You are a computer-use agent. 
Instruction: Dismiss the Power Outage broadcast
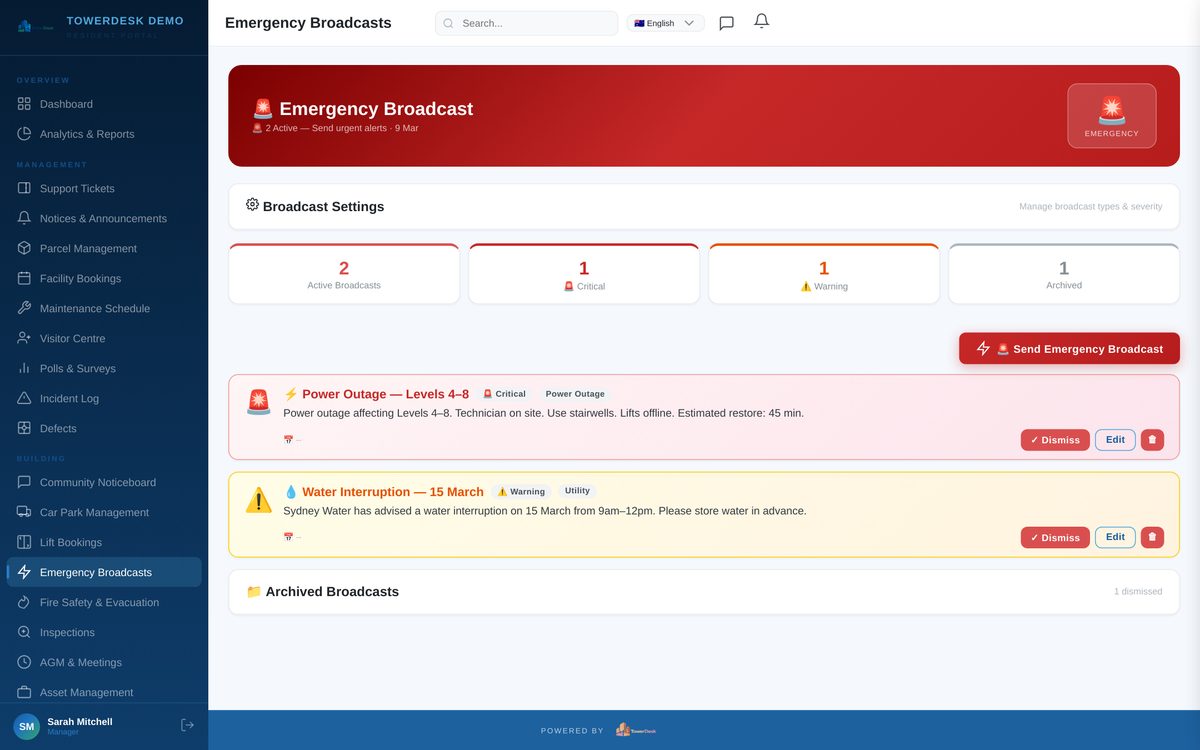(x=1055, y=439)
